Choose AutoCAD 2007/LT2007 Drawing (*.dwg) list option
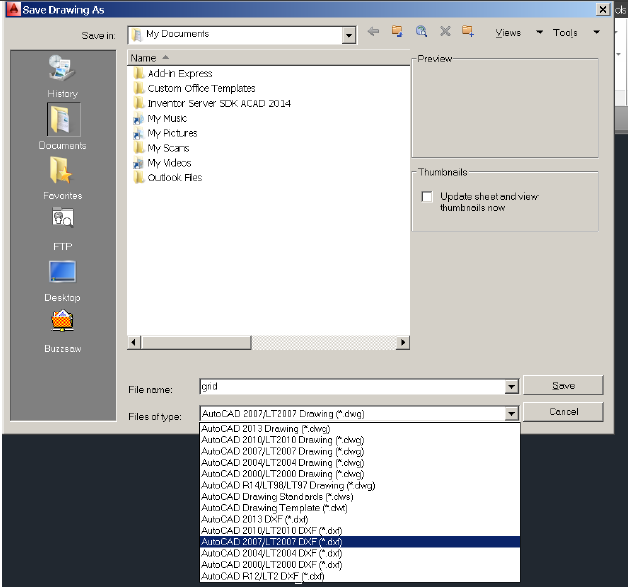628x587 pixels. click(x=360, y=451)
